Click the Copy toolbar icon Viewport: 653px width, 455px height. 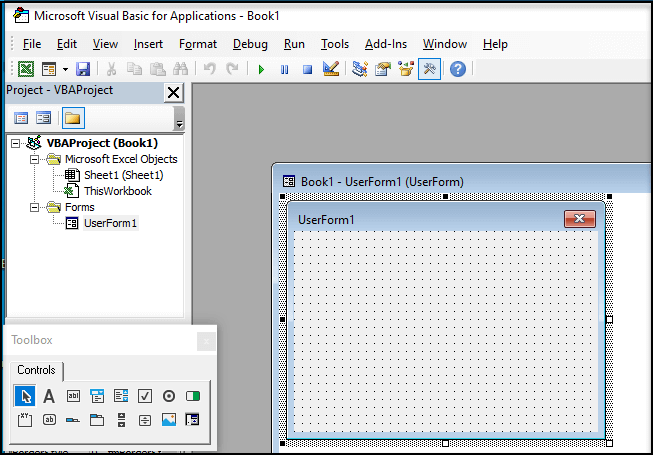click(134, 69)
